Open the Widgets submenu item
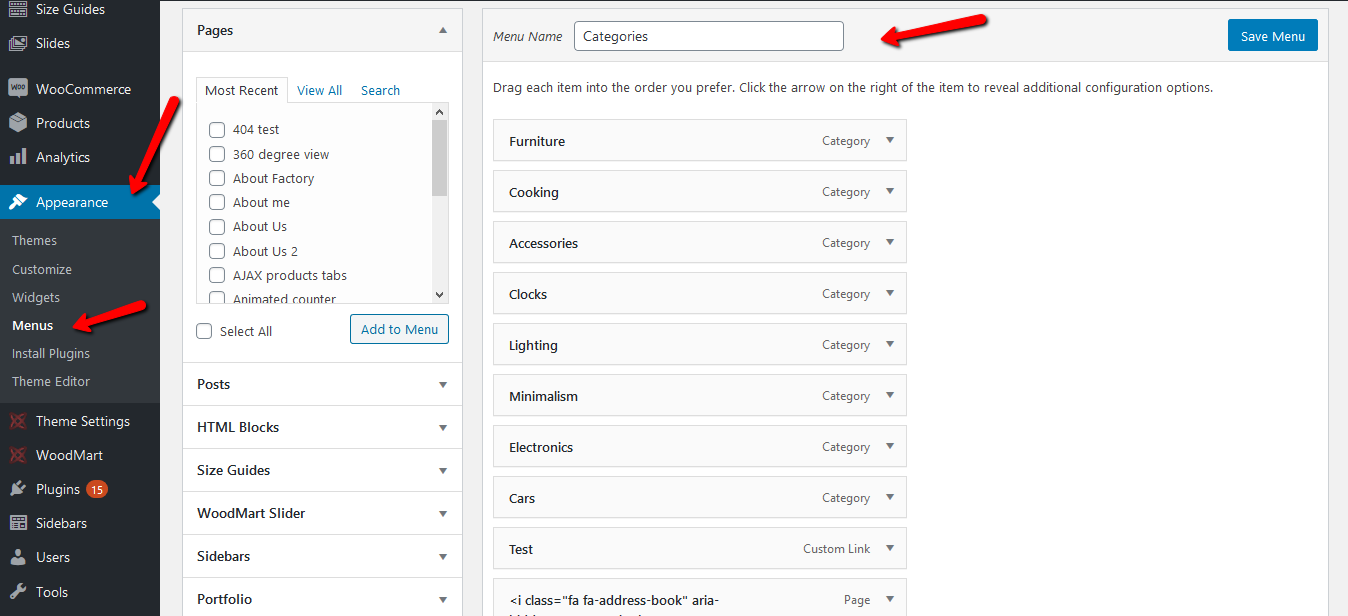Image resolution: width=1348 pixels, height=616 pixels. [36, 297]
